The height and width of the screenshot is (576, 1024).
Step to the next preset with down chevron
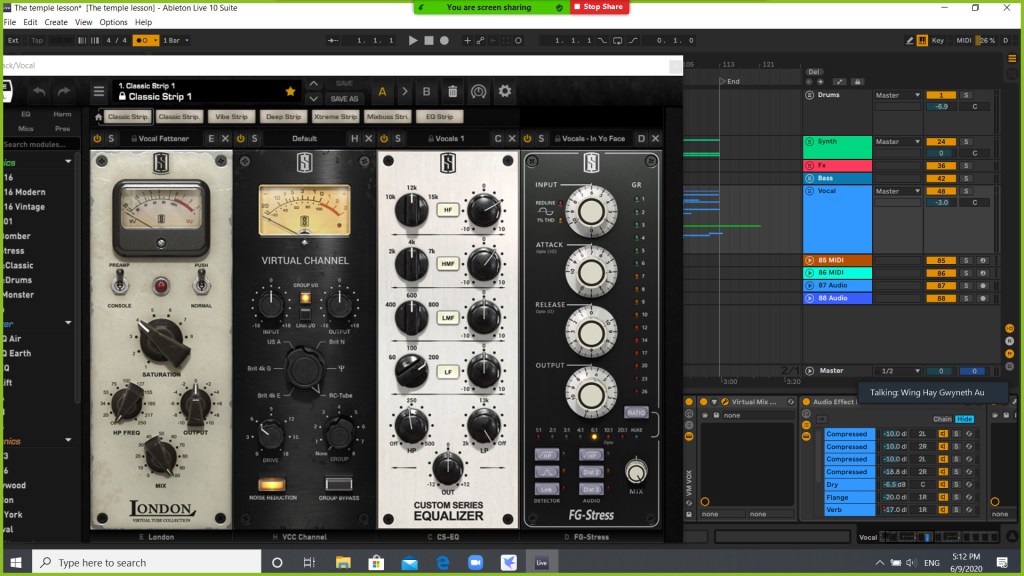314,99
